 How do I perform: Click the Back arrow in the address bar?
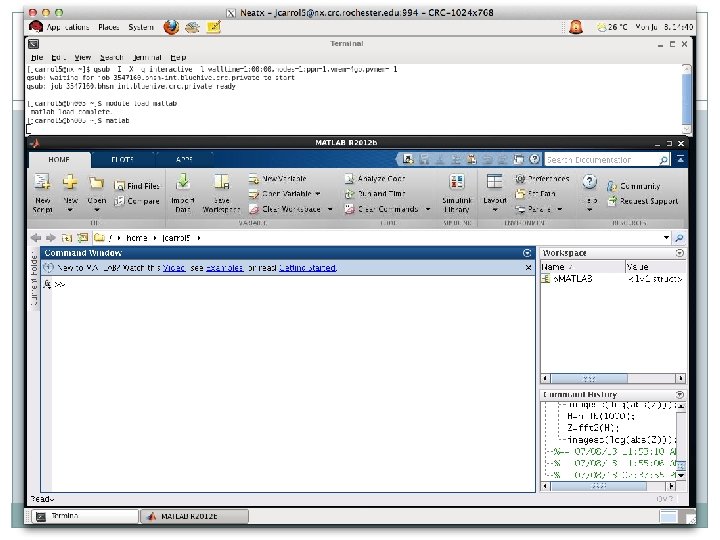36,238
